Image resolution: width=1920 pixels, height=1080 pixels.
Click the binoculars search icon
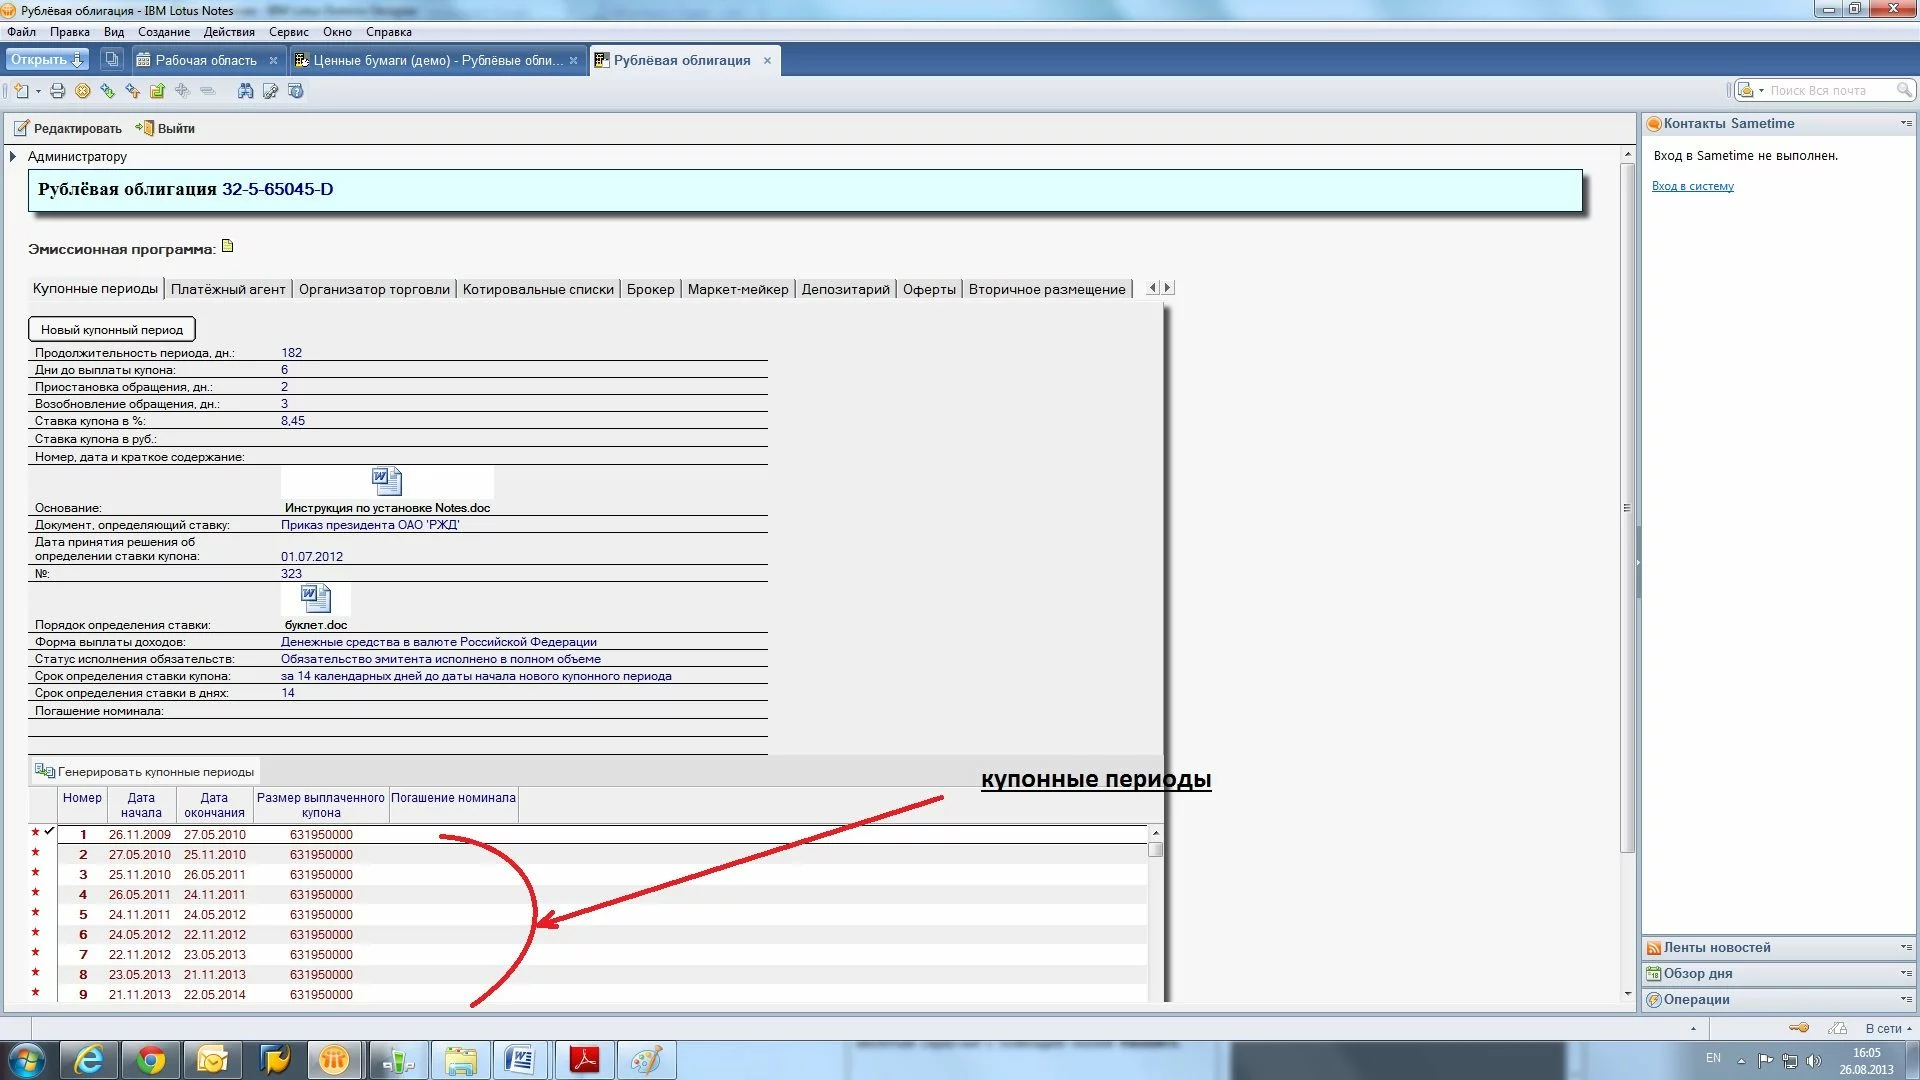245,91
